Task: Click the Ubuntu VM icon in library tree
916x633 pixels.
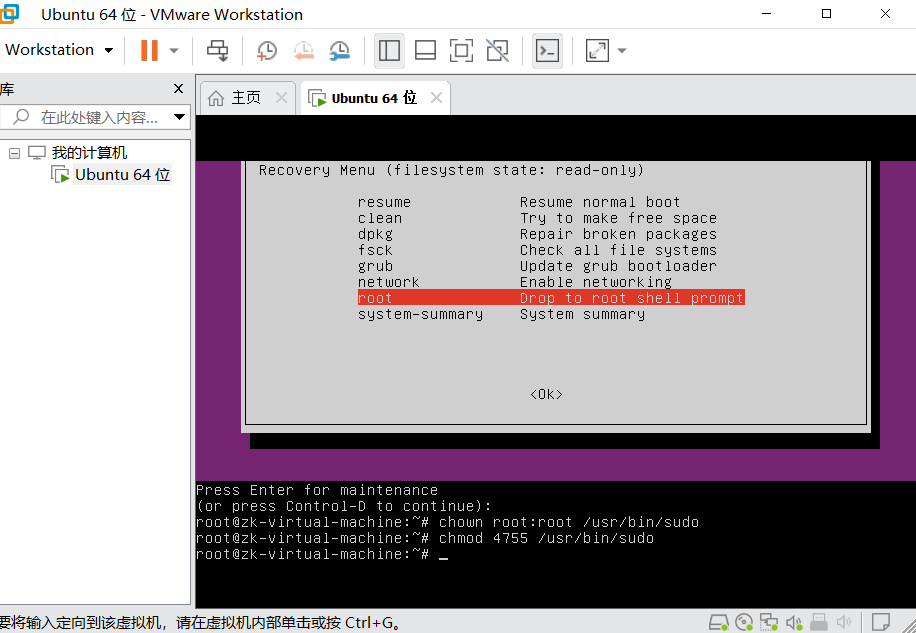Action: click(60, 175)
